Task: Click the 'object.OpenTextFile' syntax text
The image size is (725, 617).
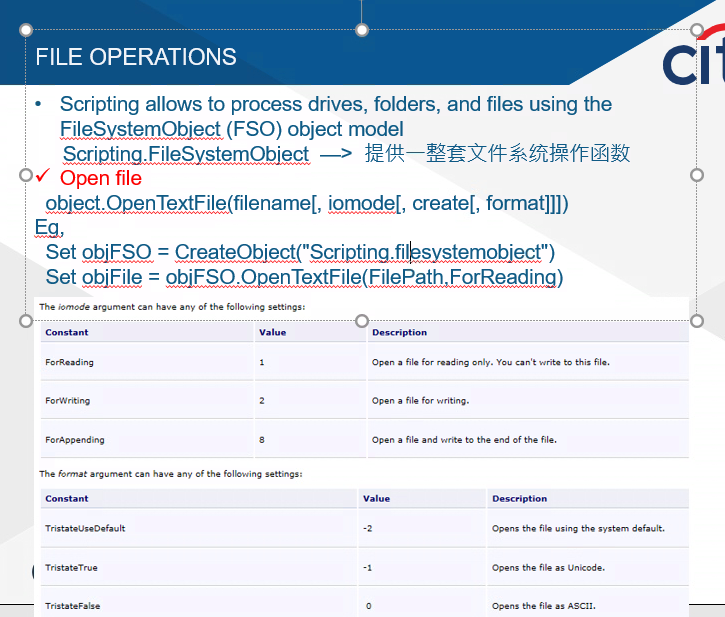Action: point(136,203)
